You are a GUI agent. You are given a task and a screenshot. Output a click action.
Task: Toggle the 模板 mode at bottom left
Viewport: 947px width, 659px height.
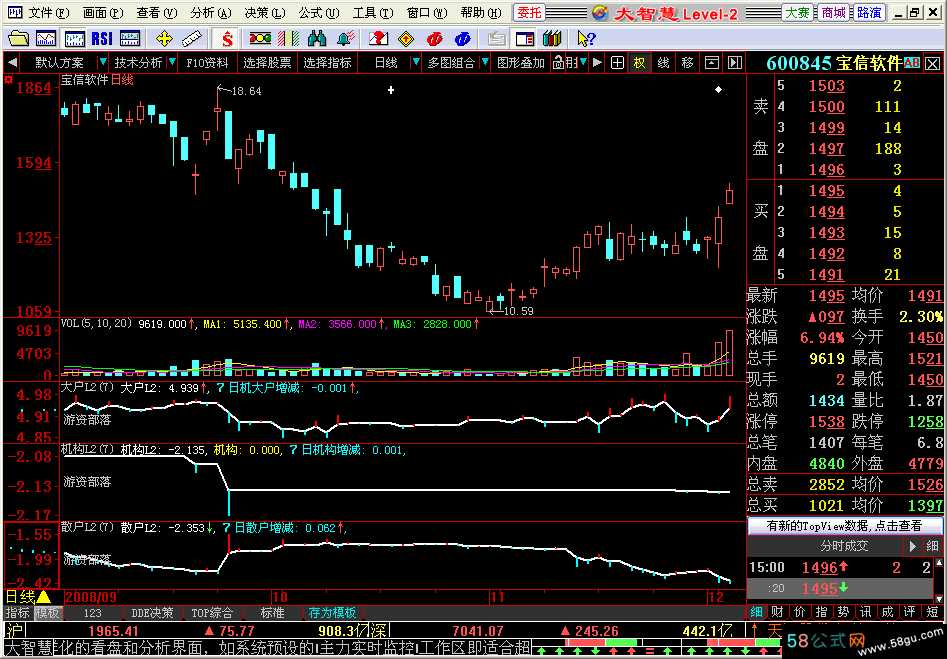coord(47,612)
